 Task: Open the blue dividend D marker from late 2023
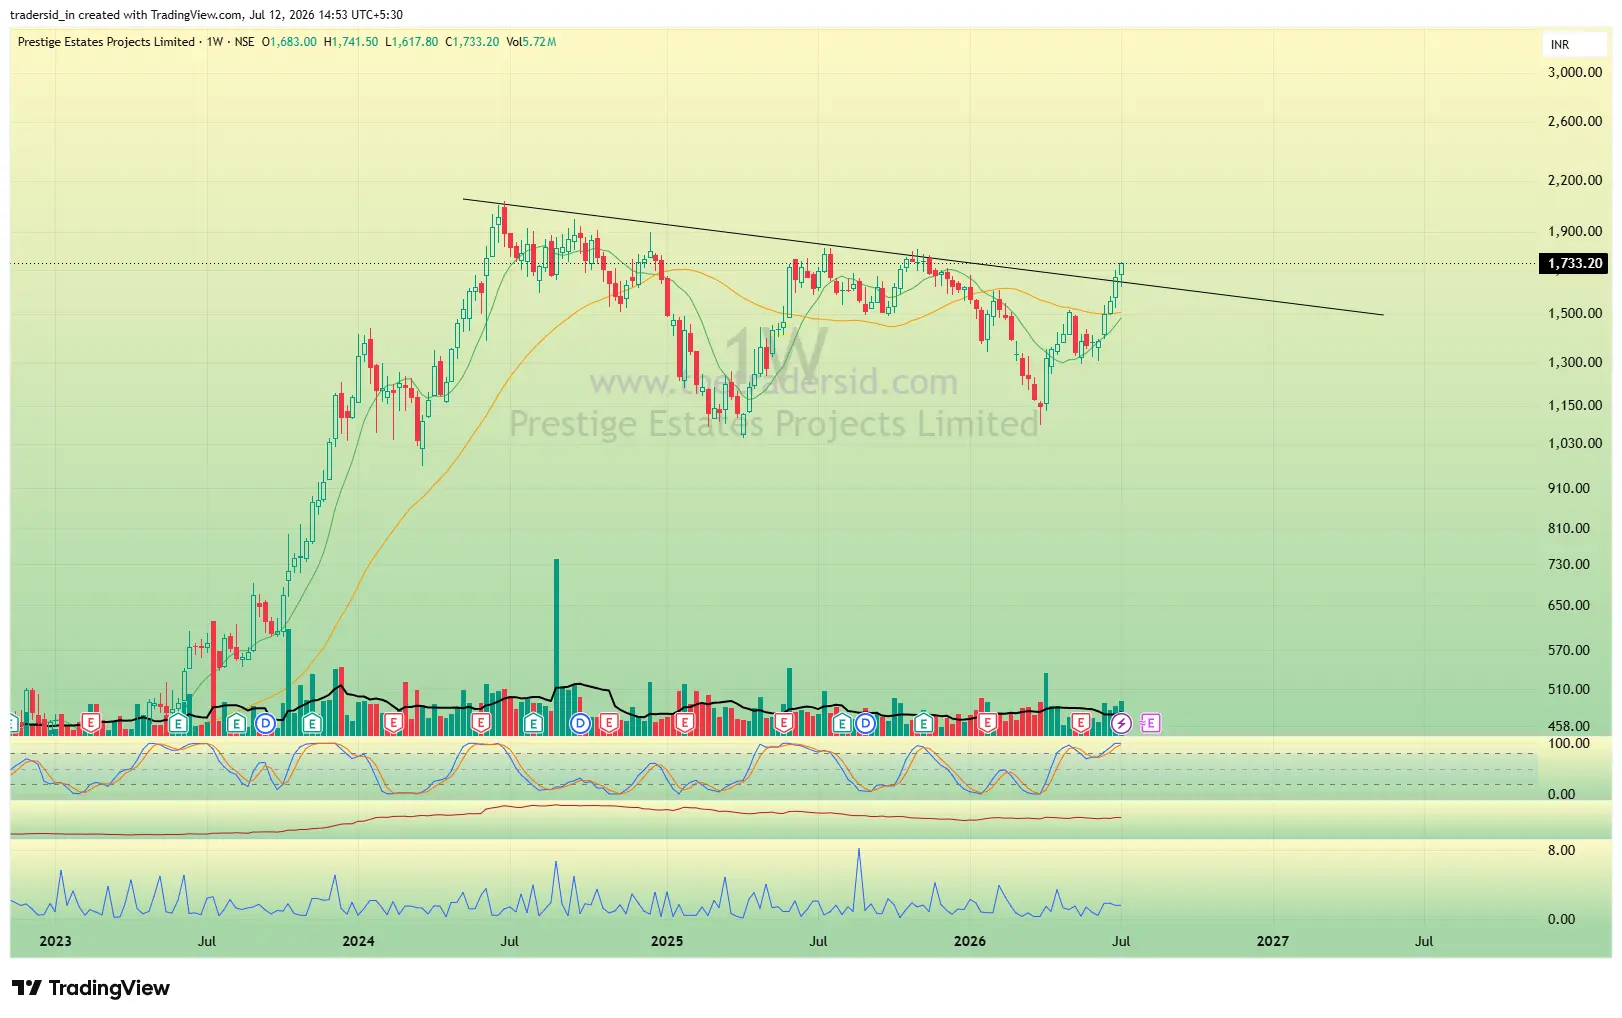(265, 723)
